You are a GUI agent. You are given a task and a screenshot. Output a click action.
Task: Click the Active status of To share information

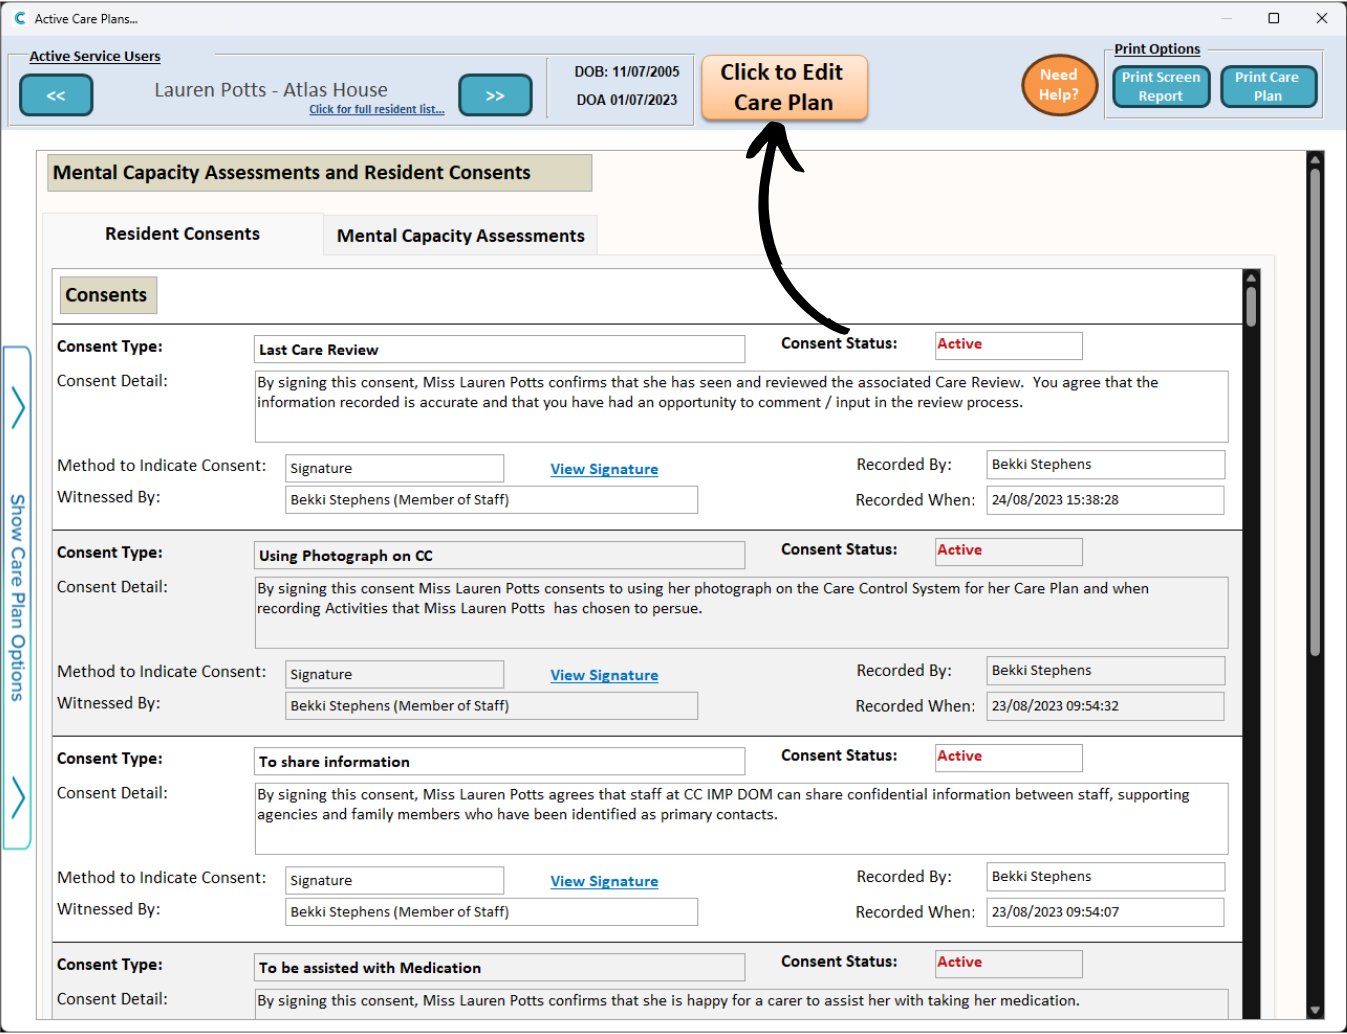[x=1009, y=757]
